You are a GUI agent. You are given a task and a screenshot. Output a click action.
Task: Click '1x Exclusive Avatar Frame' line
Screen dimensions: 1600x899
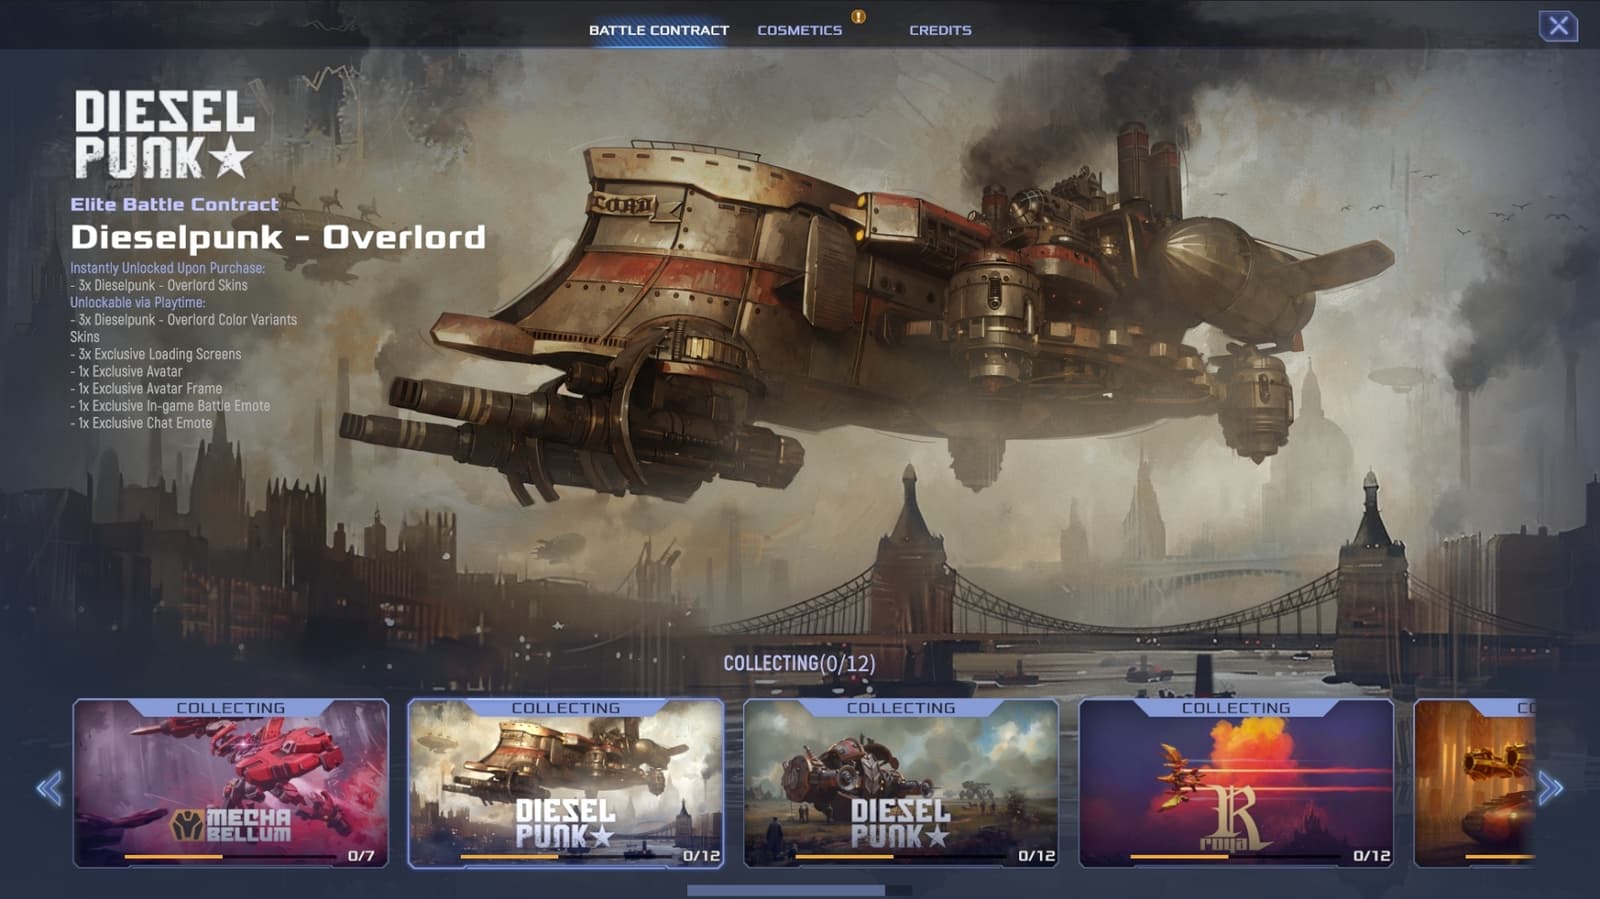tap(146, 389)
